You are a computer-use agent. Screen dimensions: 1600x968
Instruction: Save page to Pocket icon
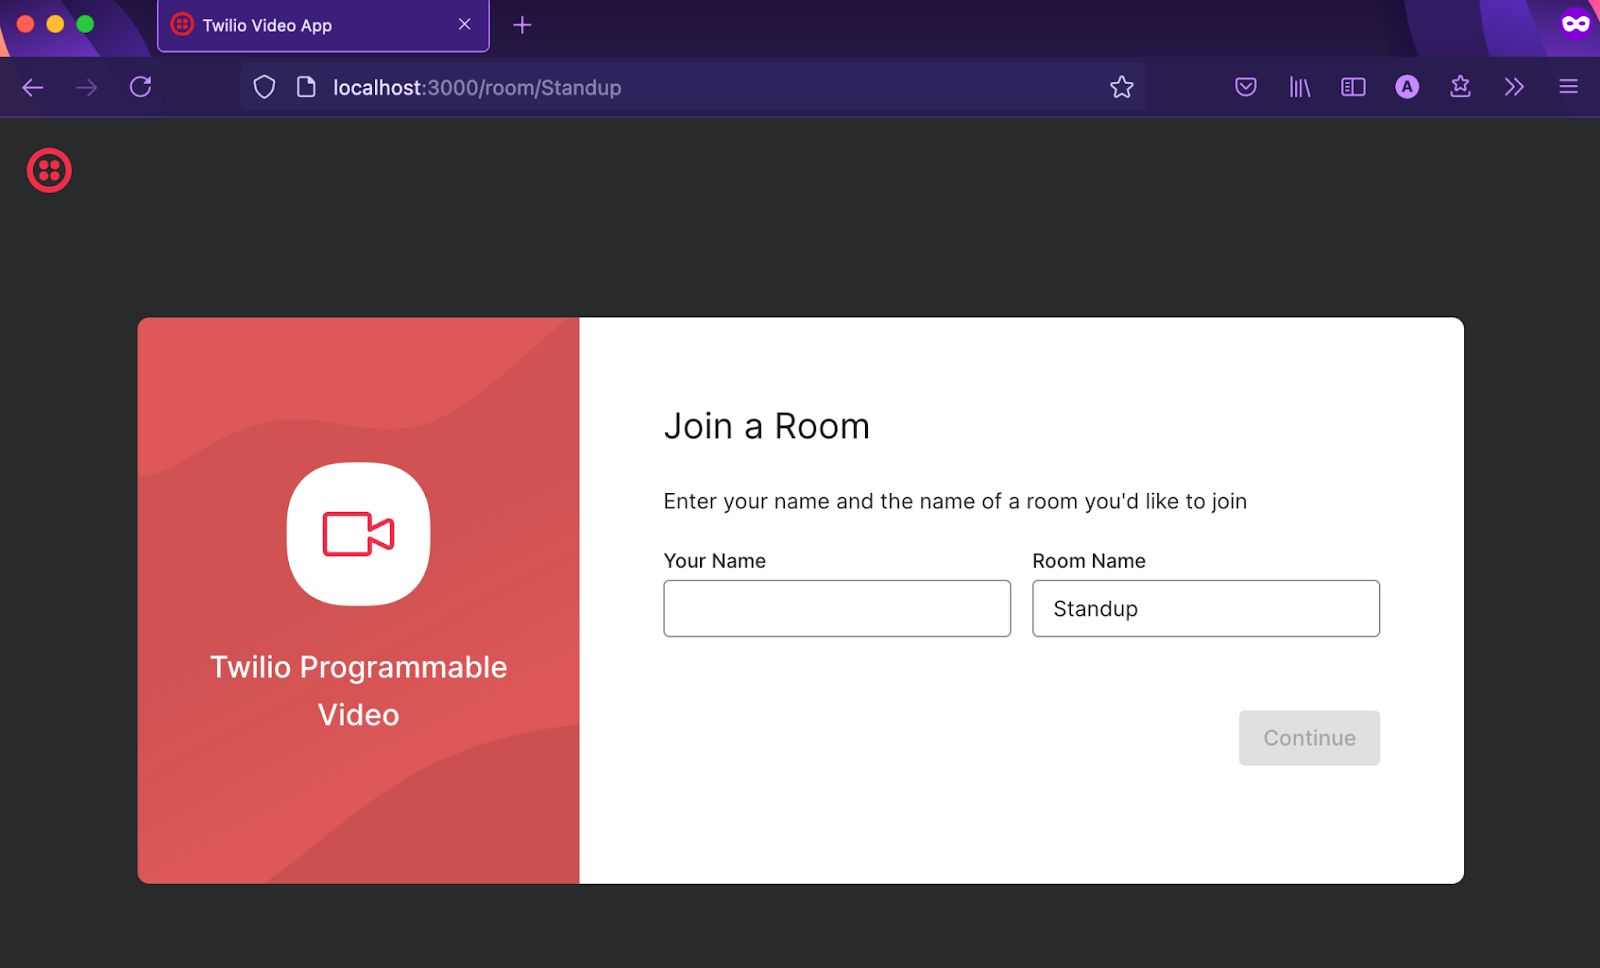point(1246,87)
